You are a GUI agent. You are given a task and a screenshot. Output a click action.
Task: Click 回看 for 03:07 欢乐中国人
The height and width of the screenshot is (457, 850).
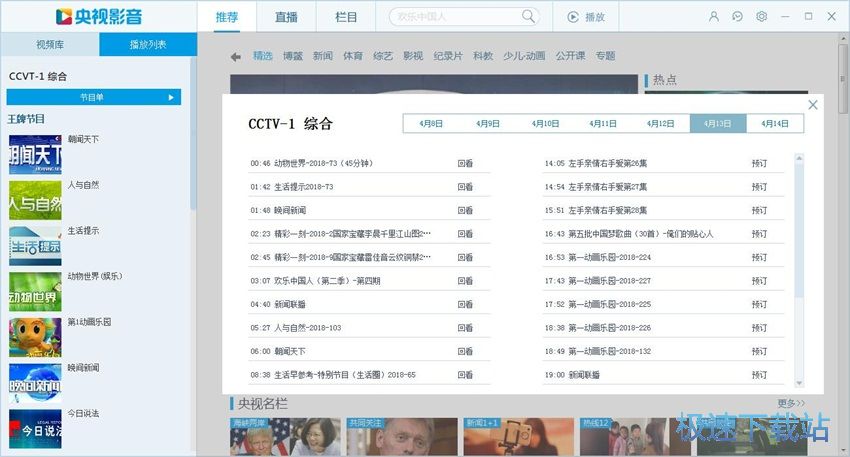point(465,281)
